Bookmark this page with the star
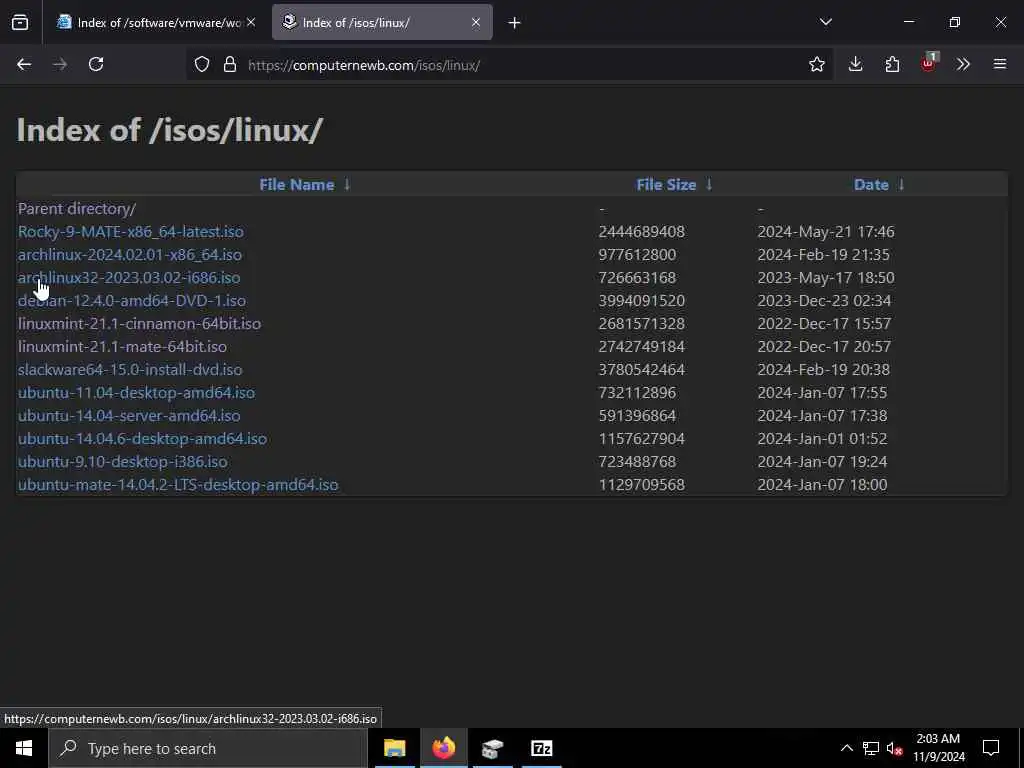The width and height of the screenshot is (1024, 768). coord(816,64)
